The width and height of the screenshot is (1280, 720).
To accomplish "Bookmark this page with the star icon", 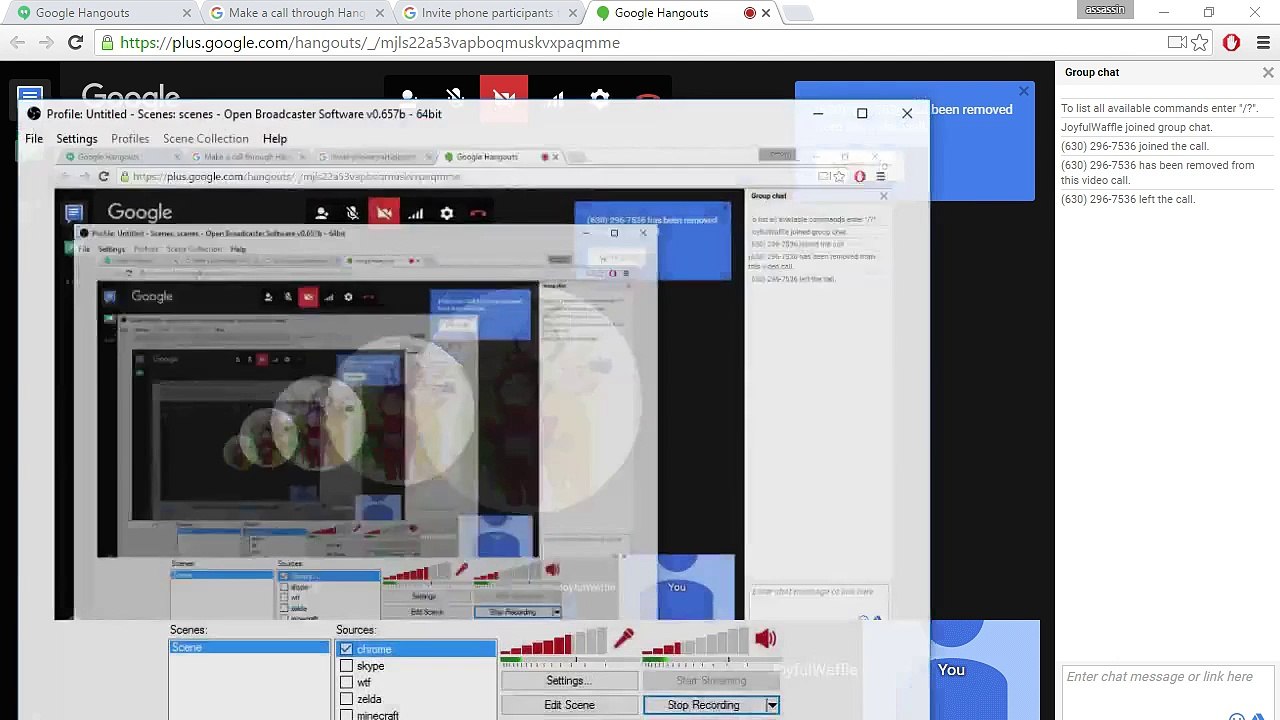I will click(x=1200, y=42).
